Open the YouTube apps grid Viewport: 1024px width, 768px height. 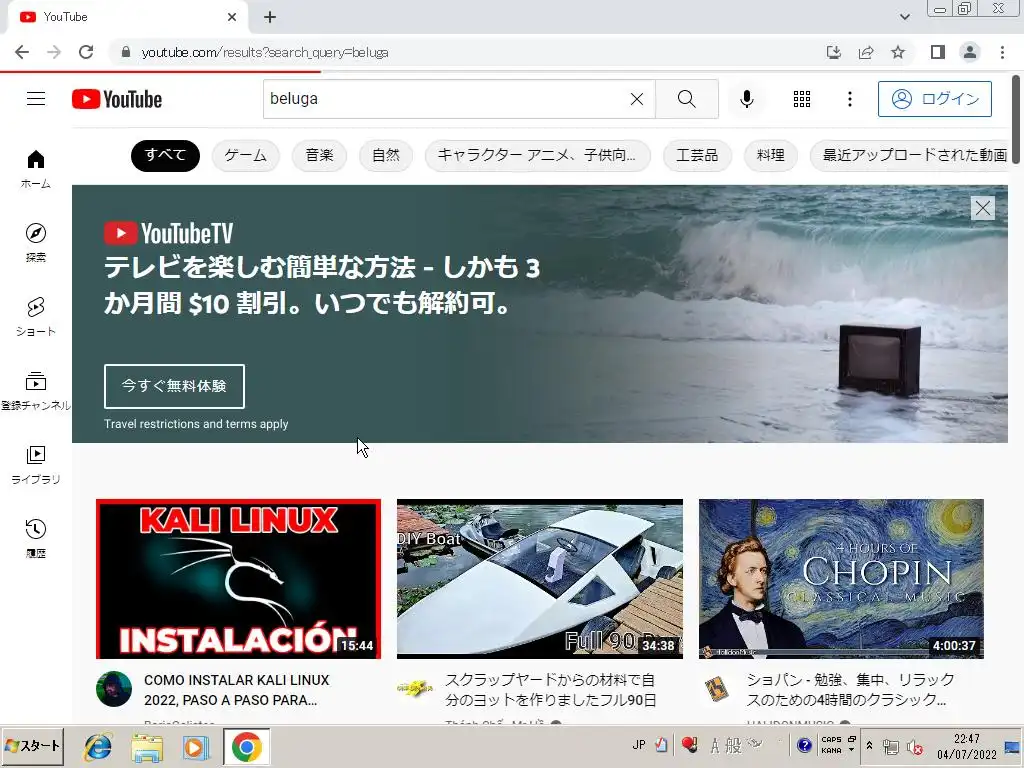coord(802,99)
